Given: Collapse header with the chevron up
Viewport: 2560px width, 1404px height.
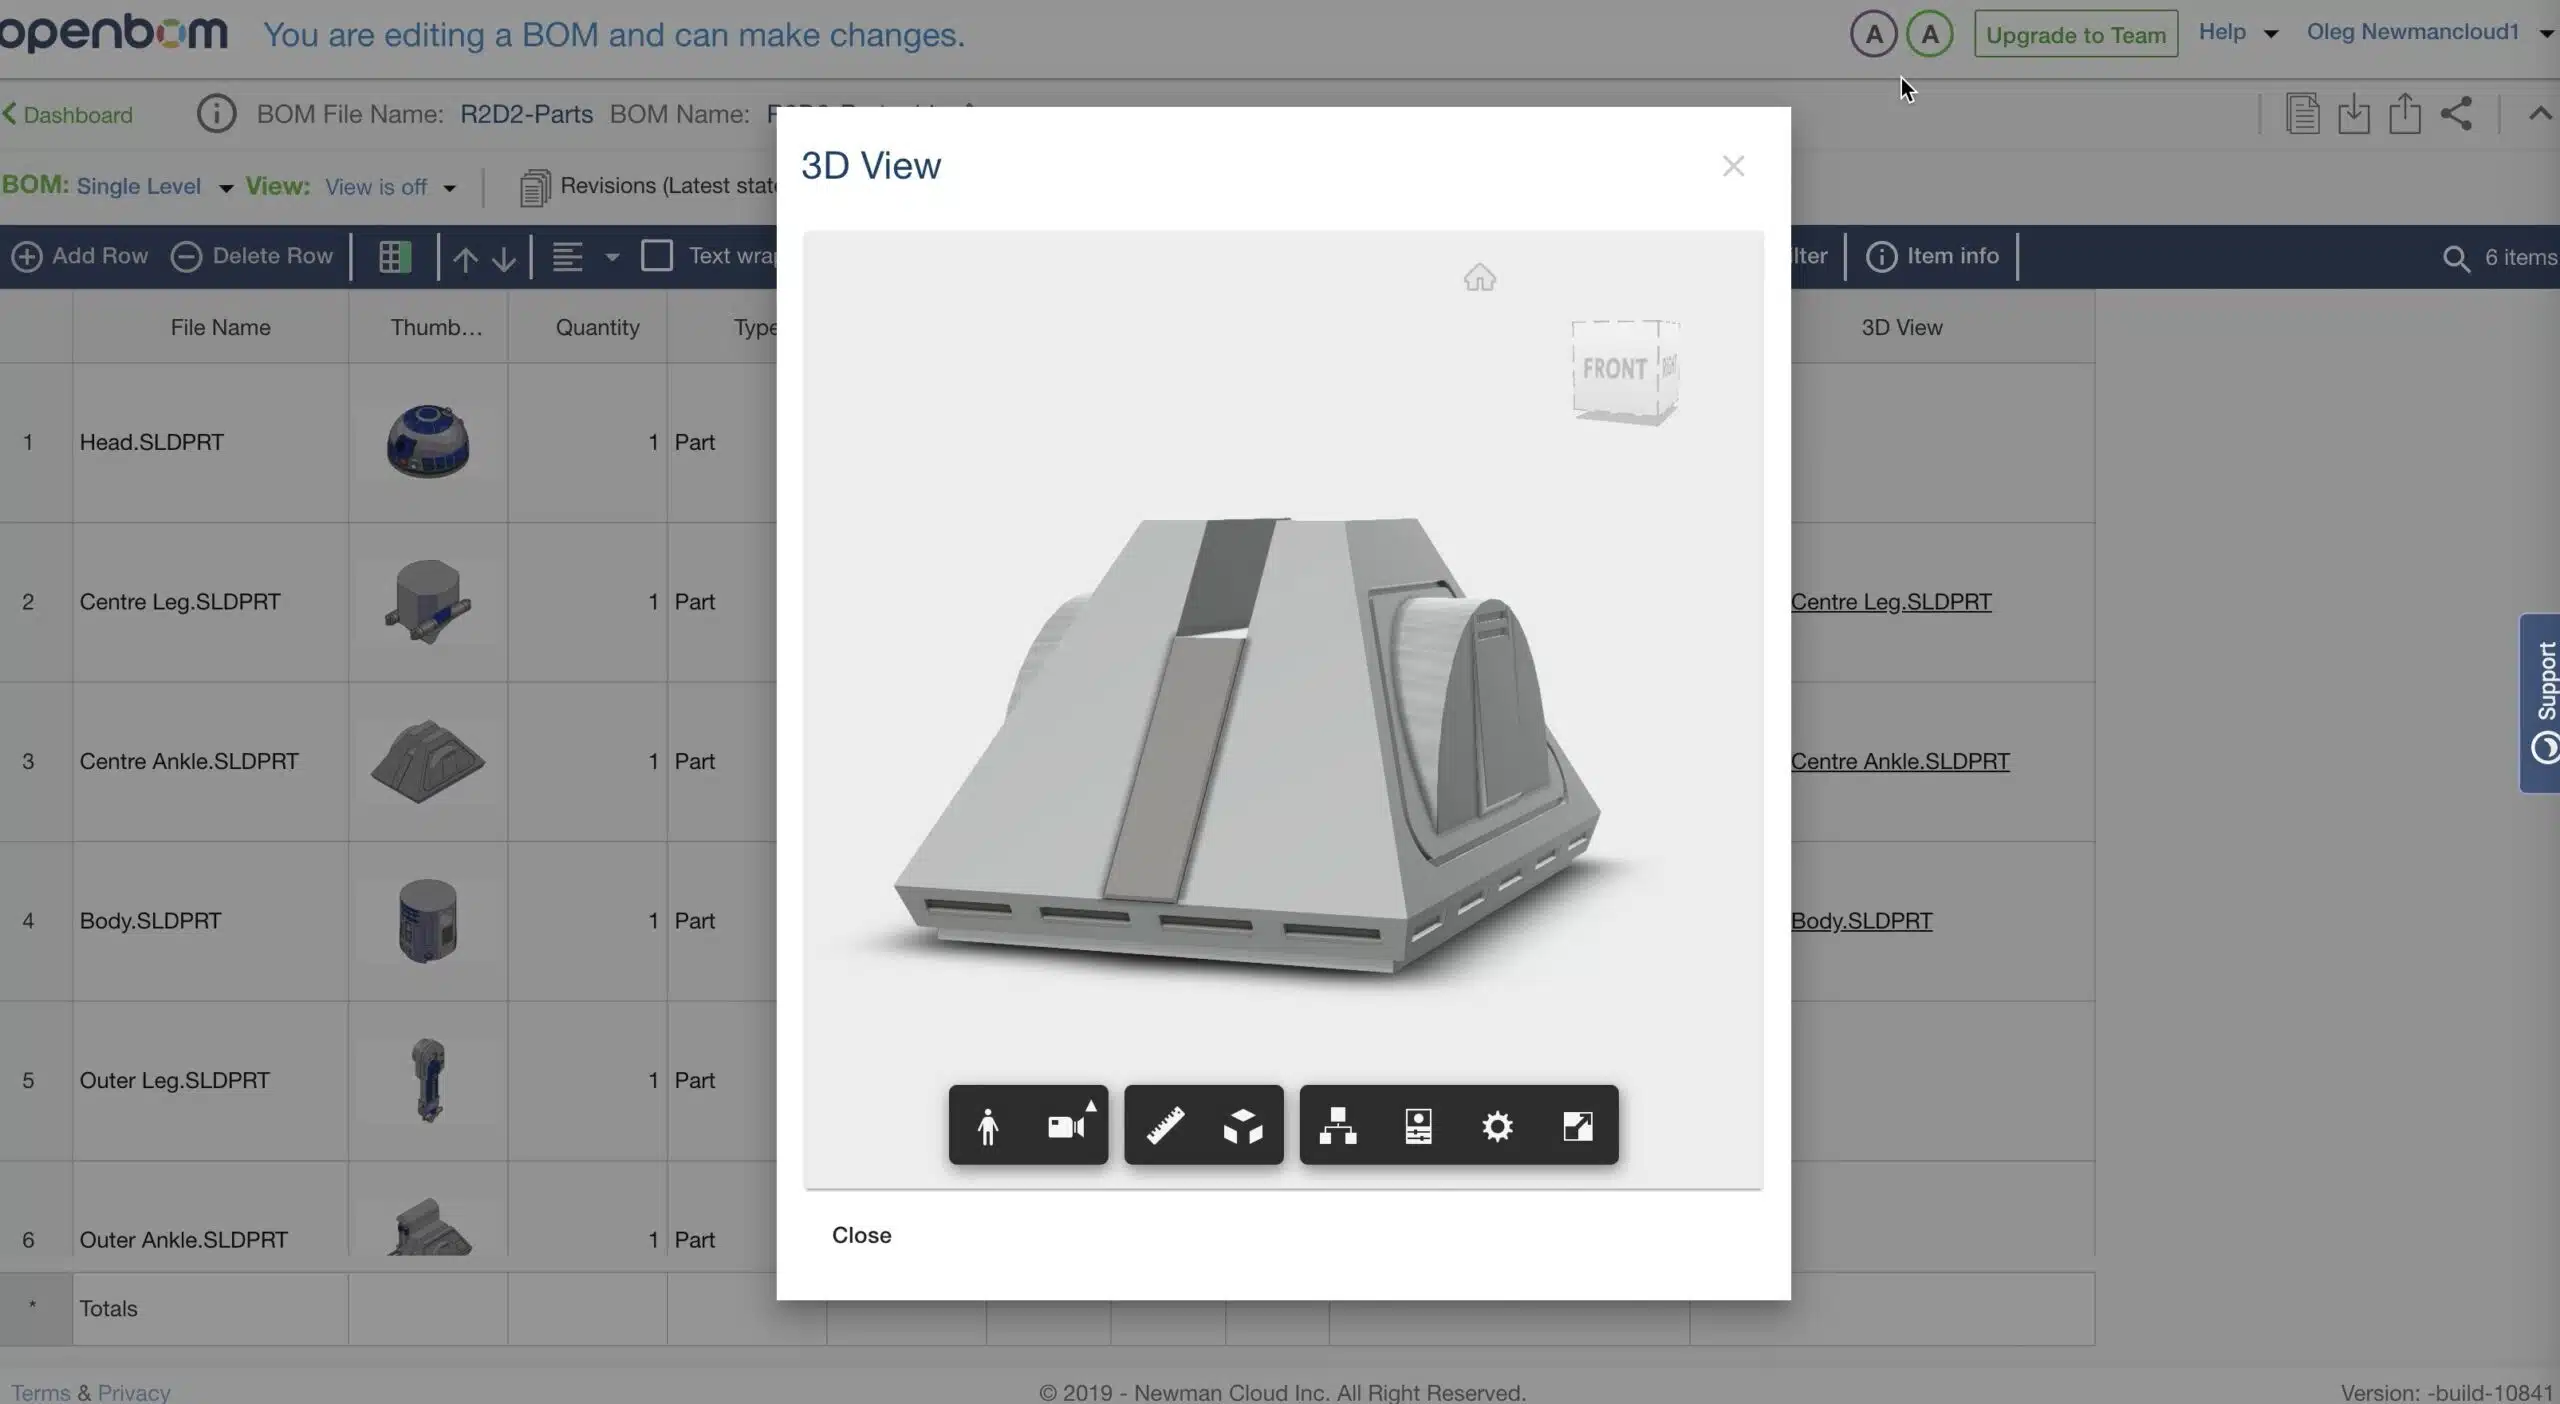Looking at the screenshot, I should (x=2540, y=113).
